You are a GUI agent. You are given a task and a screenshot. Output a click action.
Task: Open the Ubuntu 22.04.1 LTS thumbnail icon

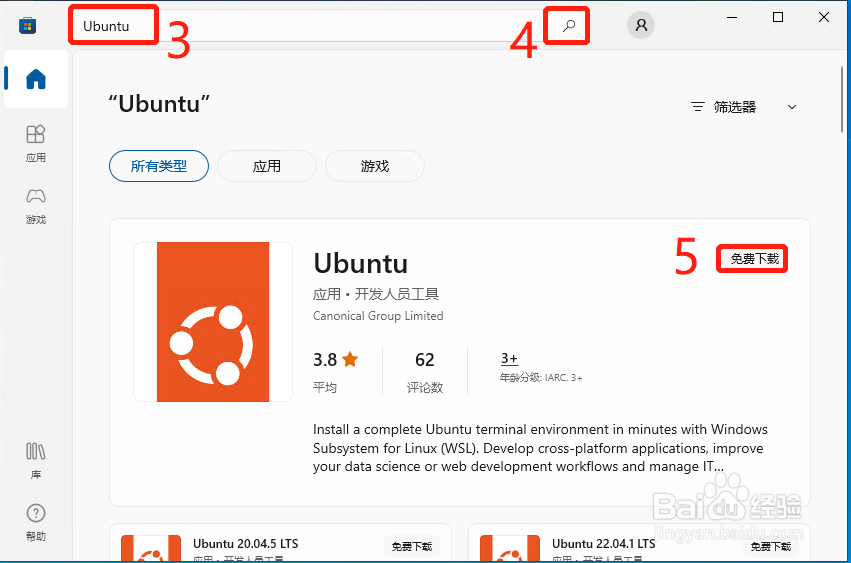(510, 548)
